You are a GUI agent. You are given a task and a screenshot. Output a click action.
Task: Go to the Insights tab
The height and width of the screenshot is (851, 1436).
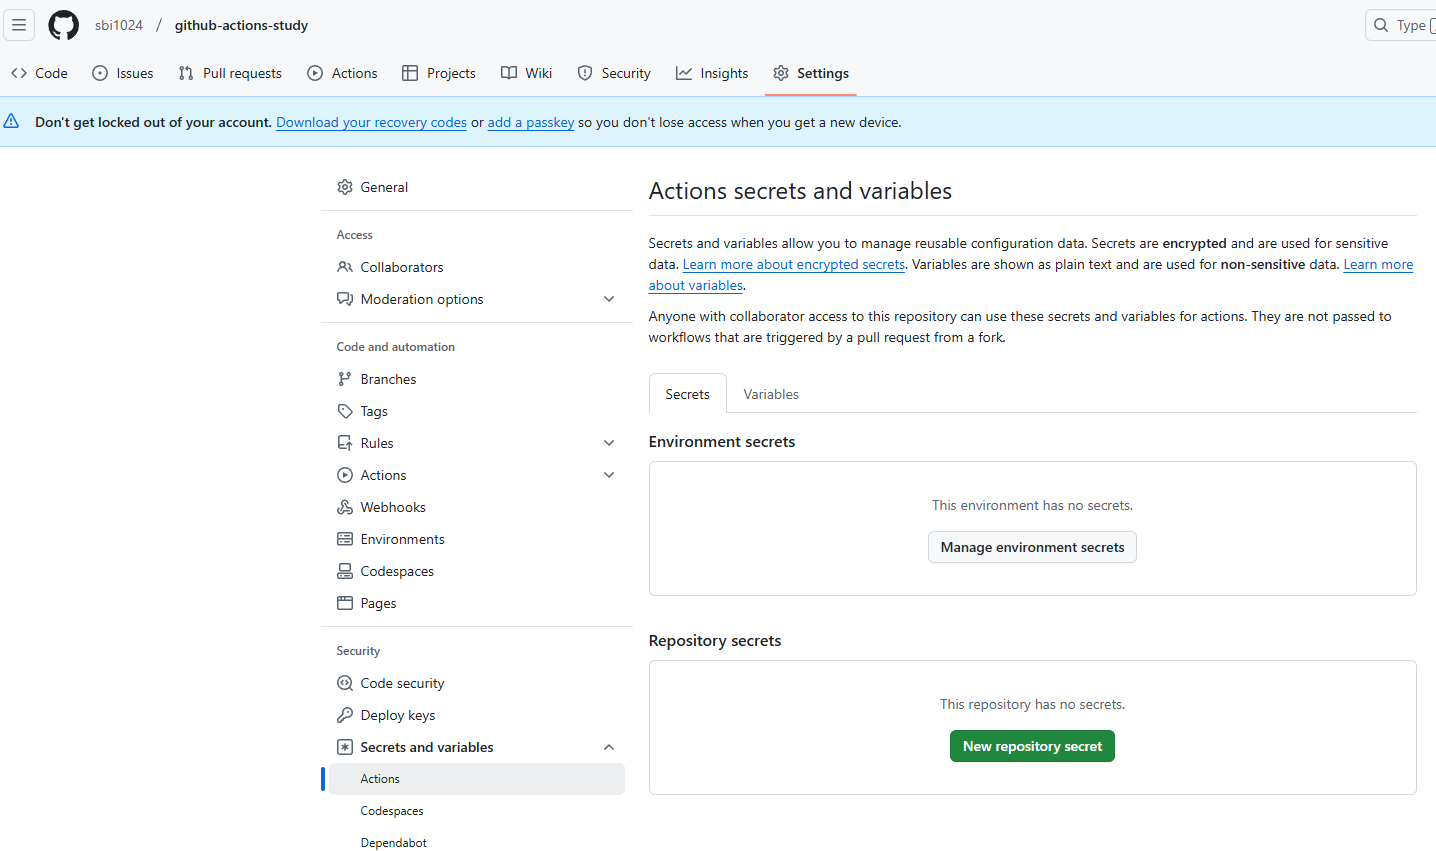pos(712,73)
